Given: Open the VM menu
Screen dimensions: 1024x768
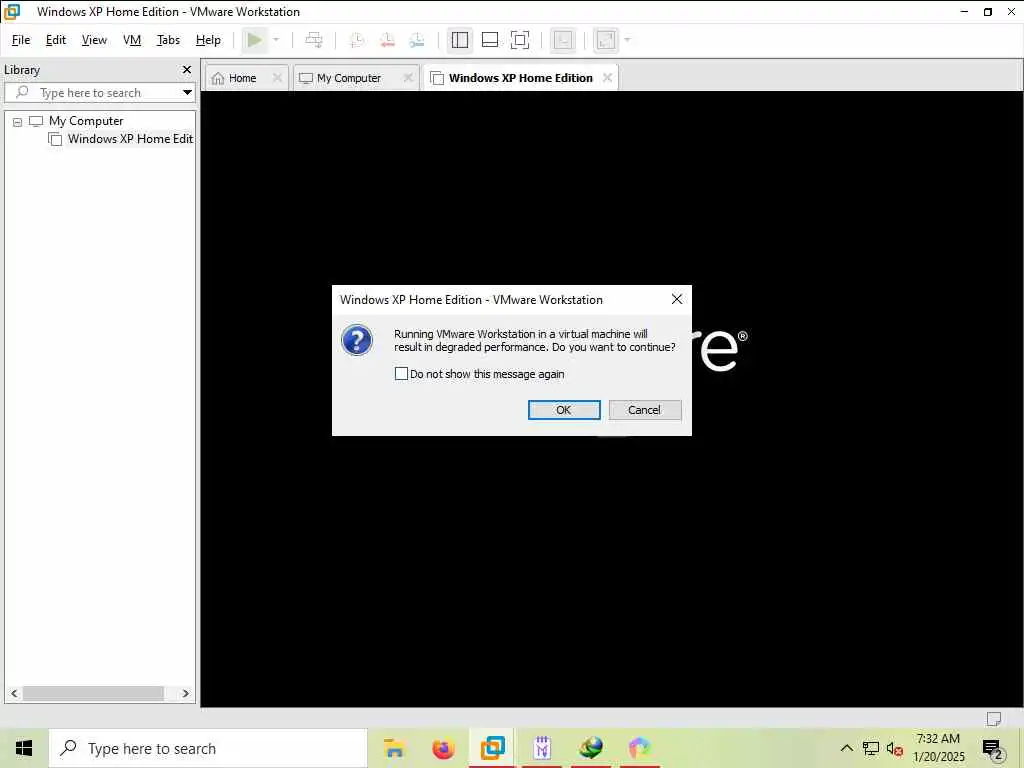Looking at the screenshot, I should pyautogui.click(x=132, y=40).
